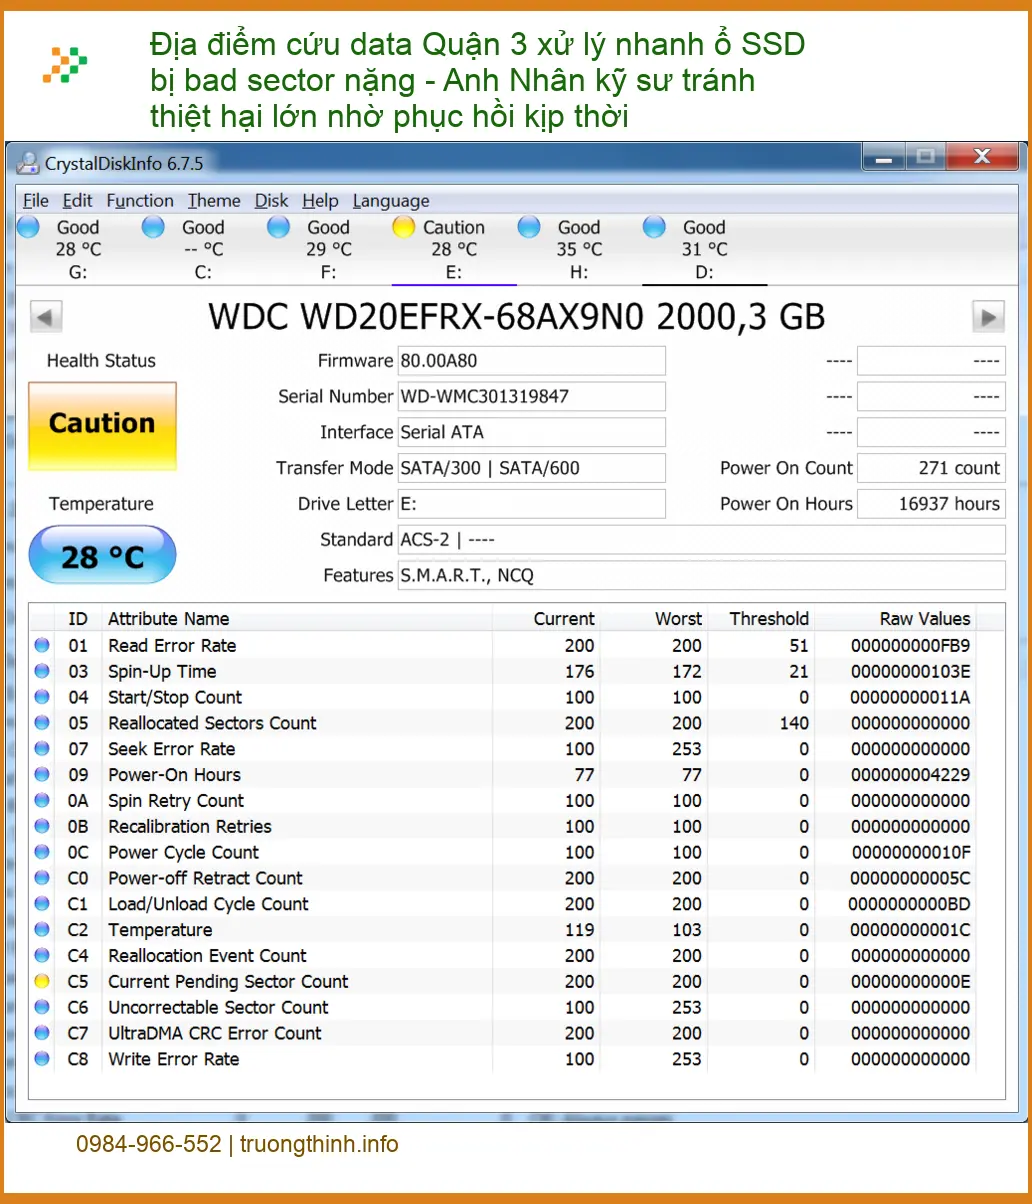The image size is (1032, 1204).
Task: Select disk H: status orb
Action: pyautogui.click(x=529, y=227)
